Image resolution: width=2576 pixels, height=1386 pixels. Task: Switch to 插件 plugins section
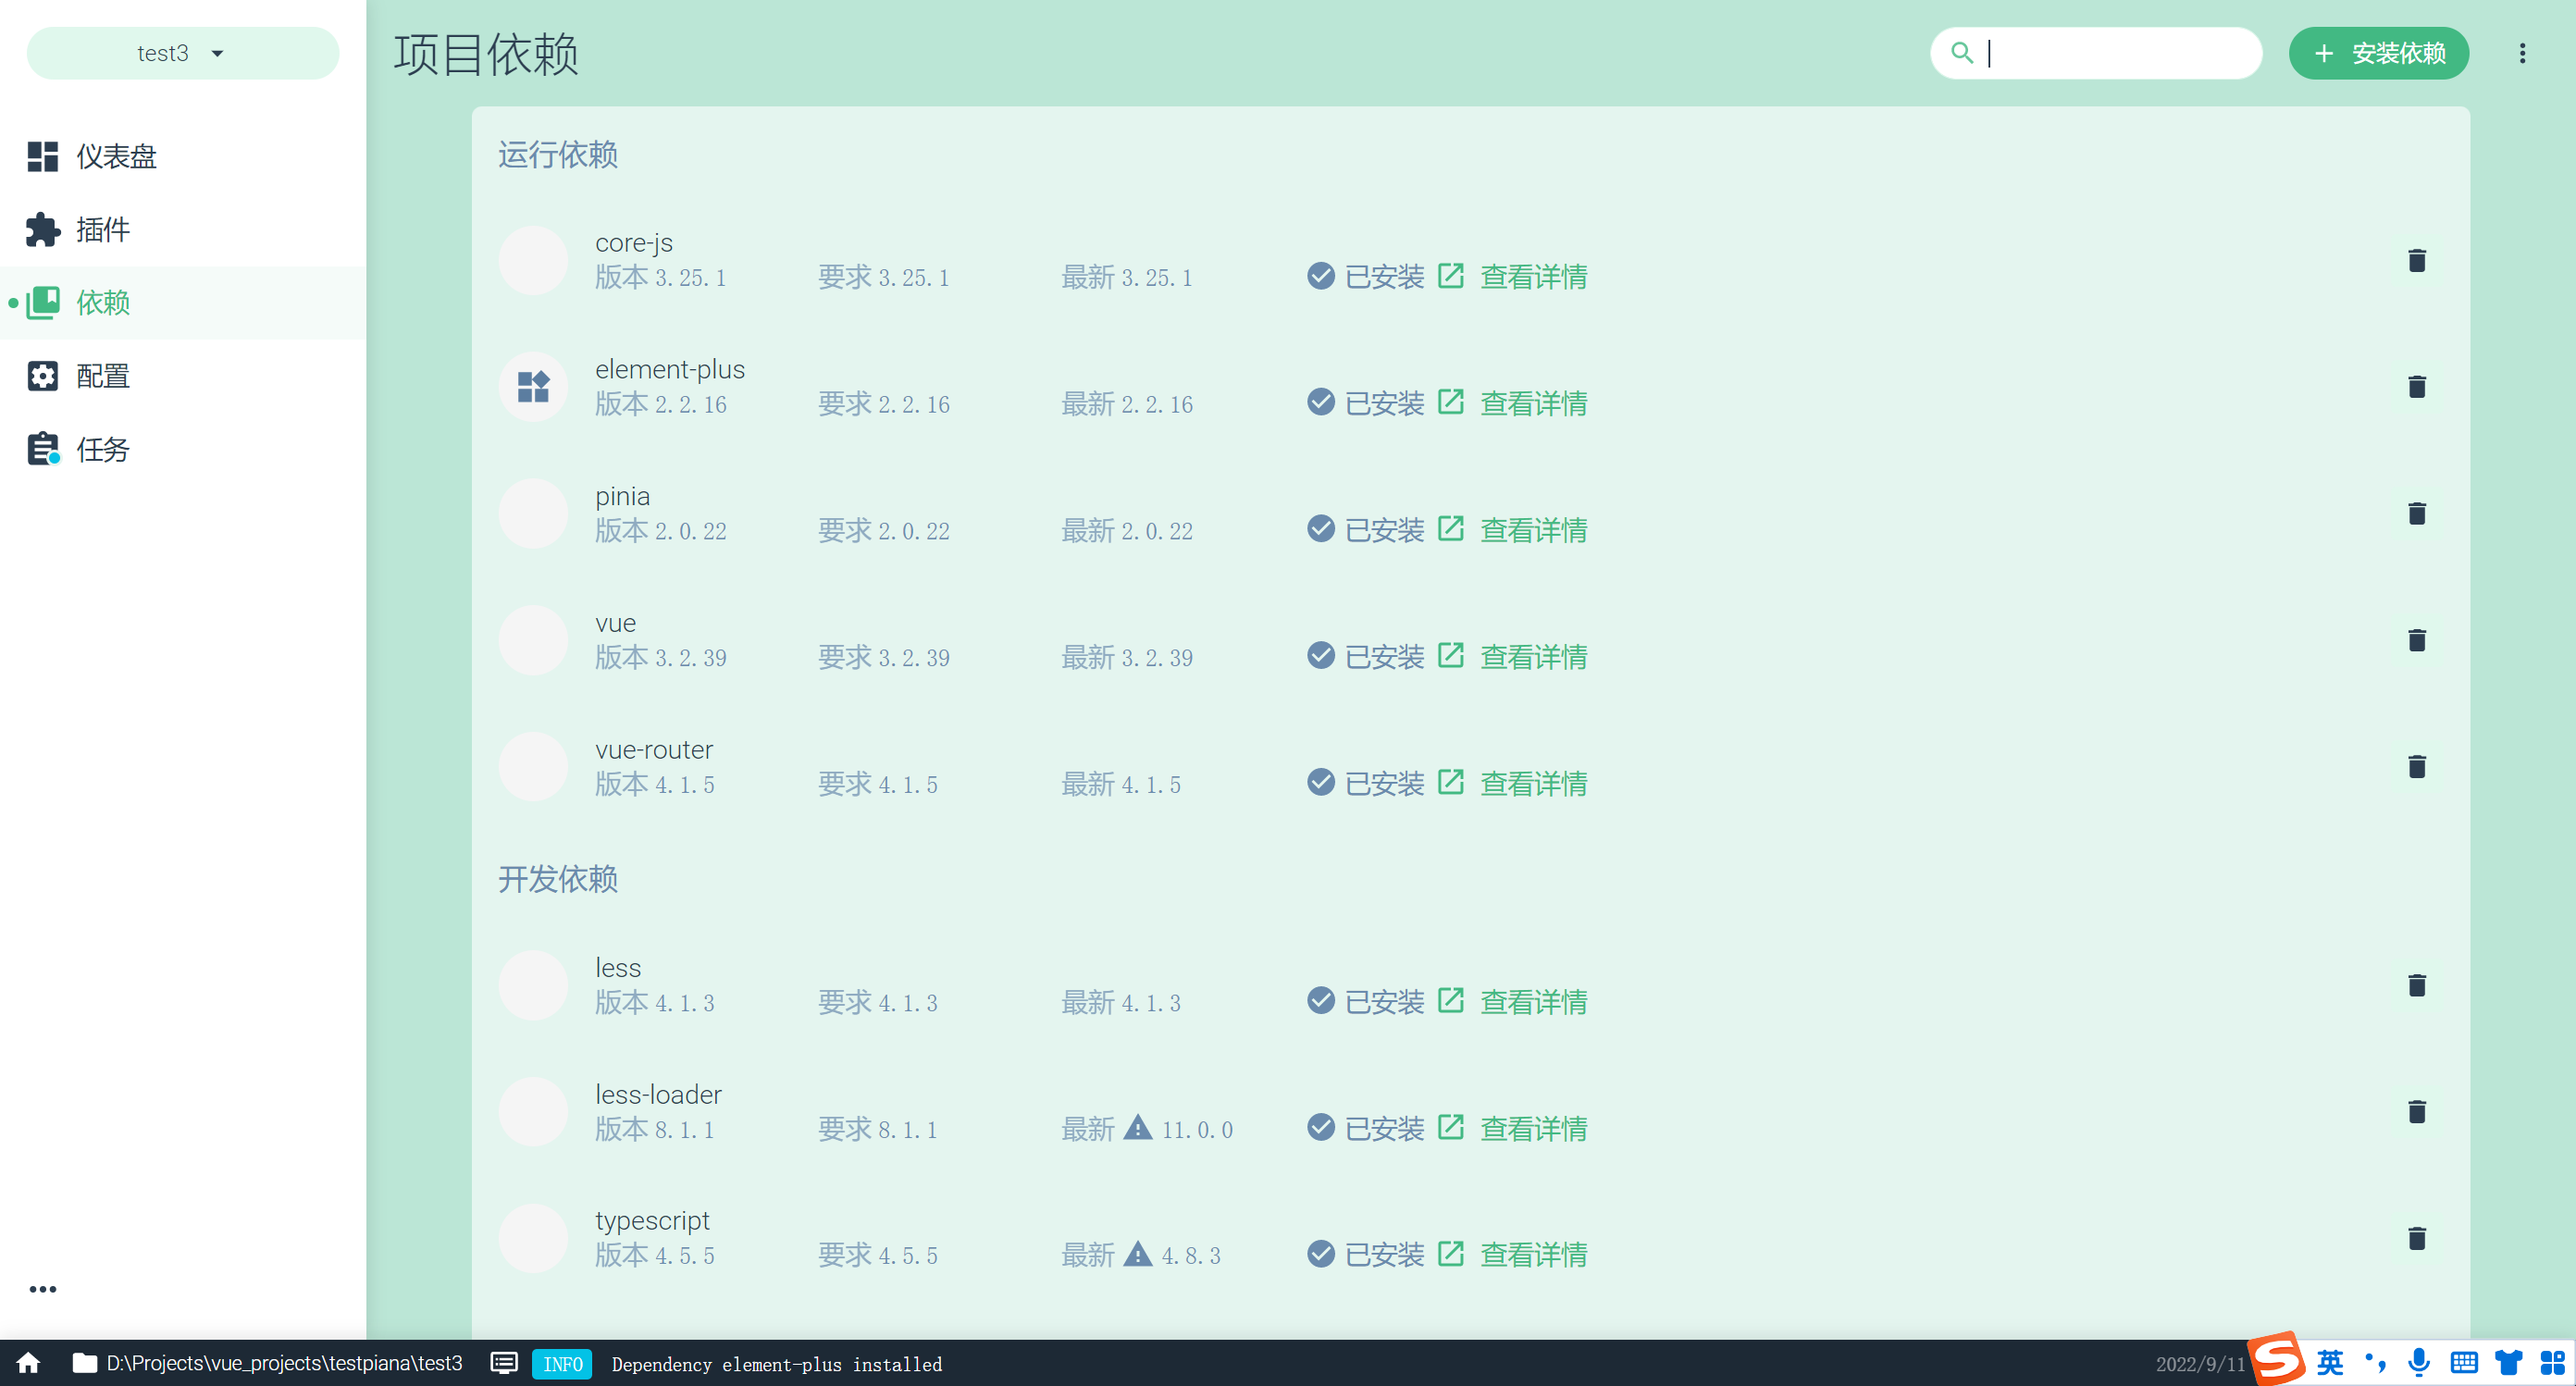point(102,230)
